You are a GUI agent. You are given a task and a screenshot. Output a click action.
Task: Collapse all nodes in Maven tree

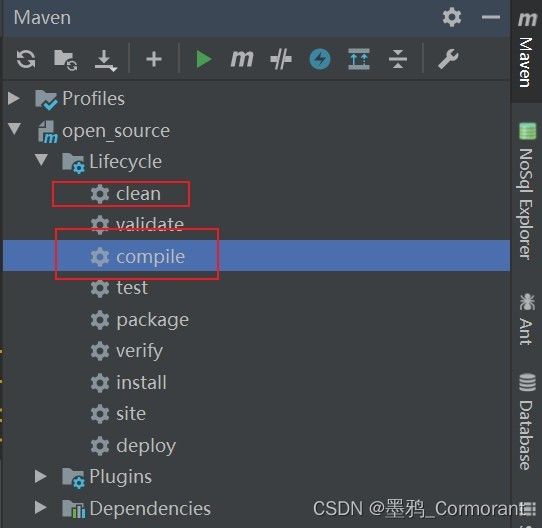click(398, 59)
